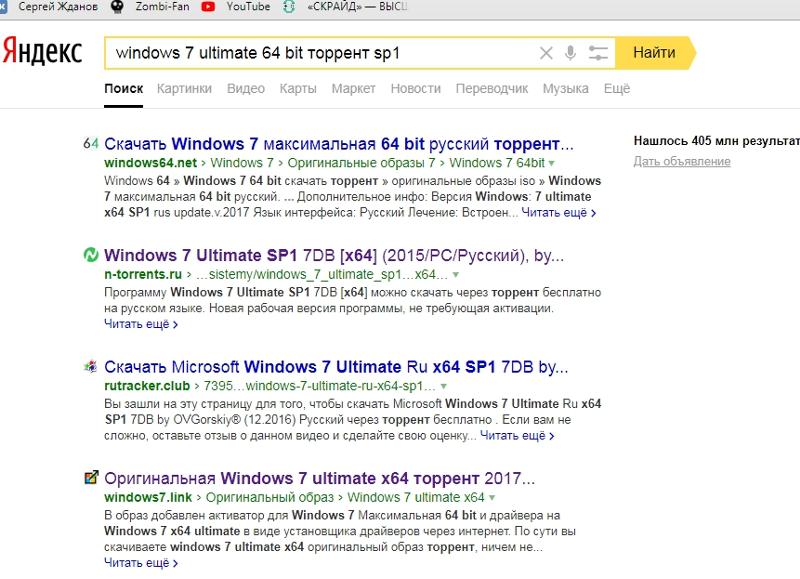The height and width of the screenshot is (579, 800).
Task: Click the rutracker.club favicon
Action: coord(91,366)
